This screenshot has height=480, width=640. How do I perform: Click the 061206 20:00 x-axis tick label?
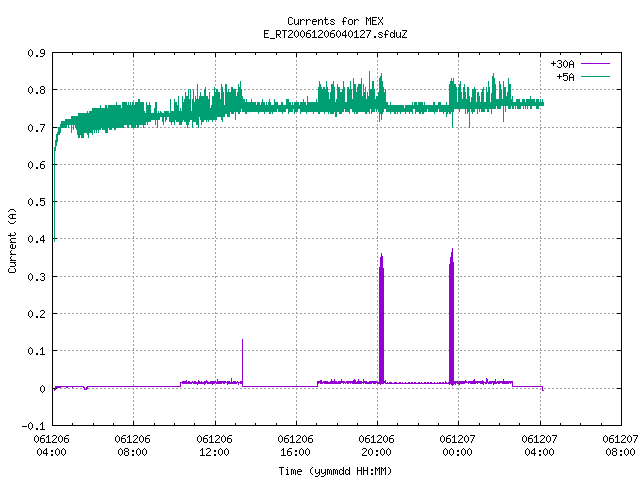click(x=376, y=446)
